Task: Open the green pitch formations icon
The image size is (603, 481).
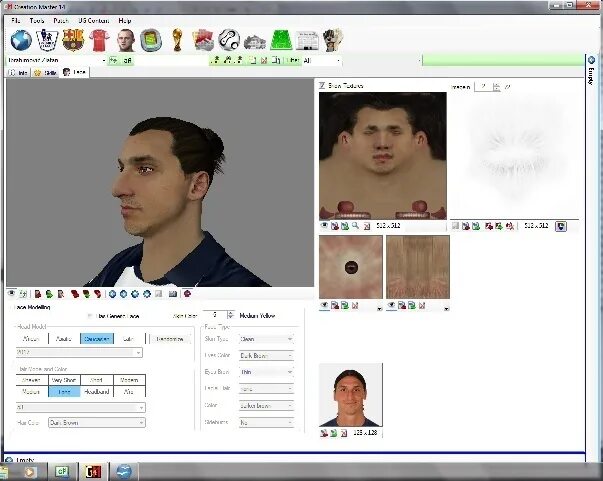Action: click(x=282, y=40)
